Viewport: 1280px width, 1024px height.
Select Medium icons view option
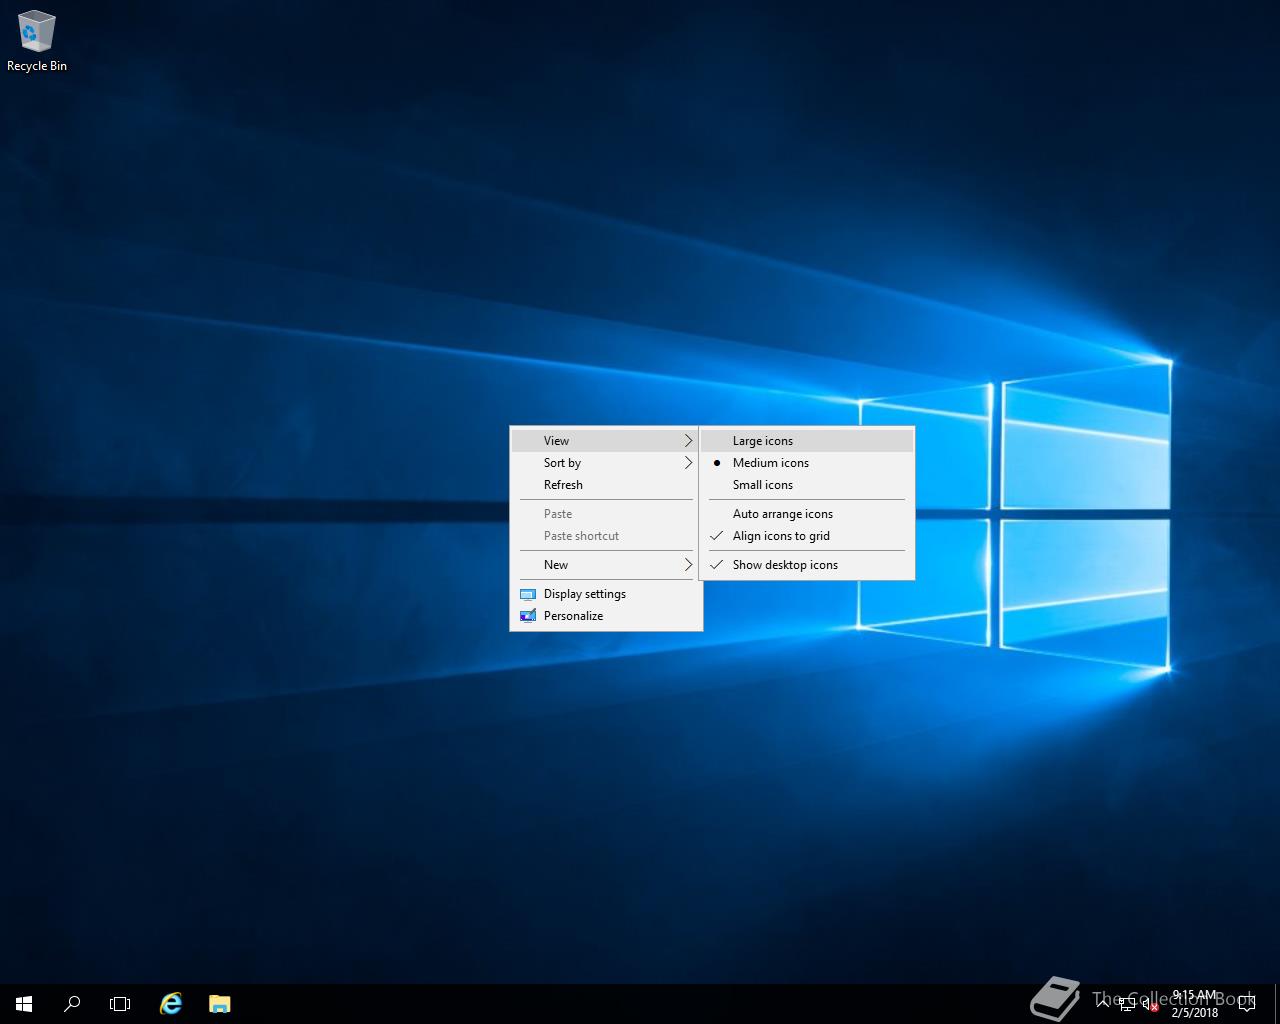click(x=807, y=463)
